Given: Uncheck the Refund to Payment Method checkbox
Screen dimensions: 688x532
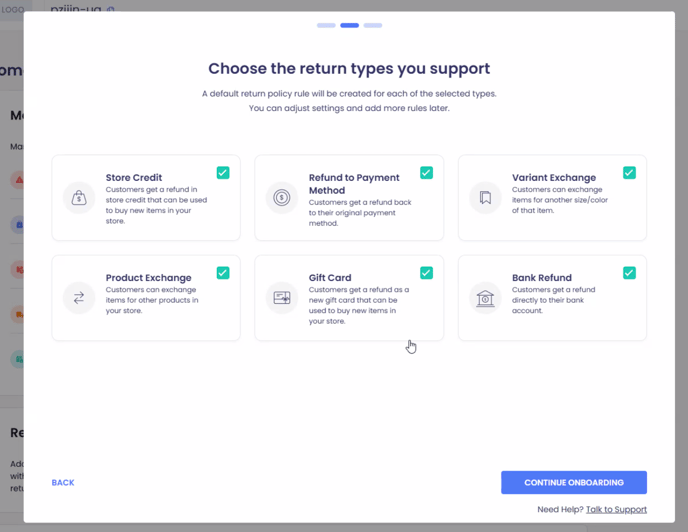Looking at the screenshot, I should coord(426,173).
